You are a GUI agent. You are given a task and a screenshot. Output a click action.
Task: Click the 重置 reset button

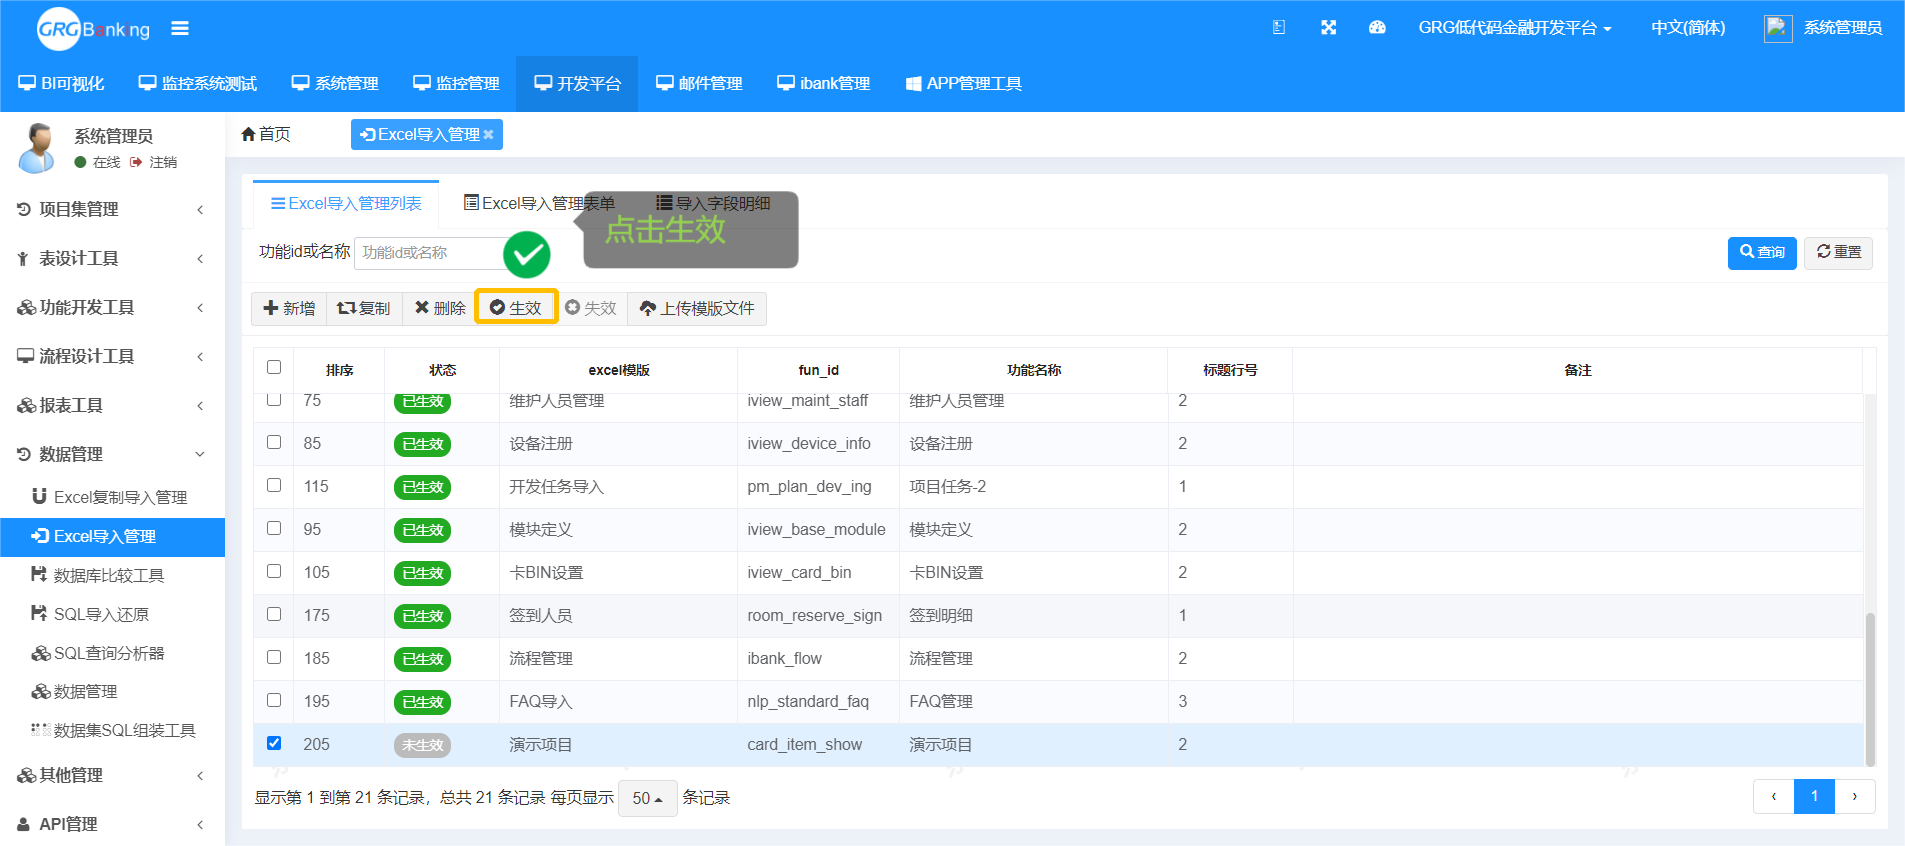1839,252
